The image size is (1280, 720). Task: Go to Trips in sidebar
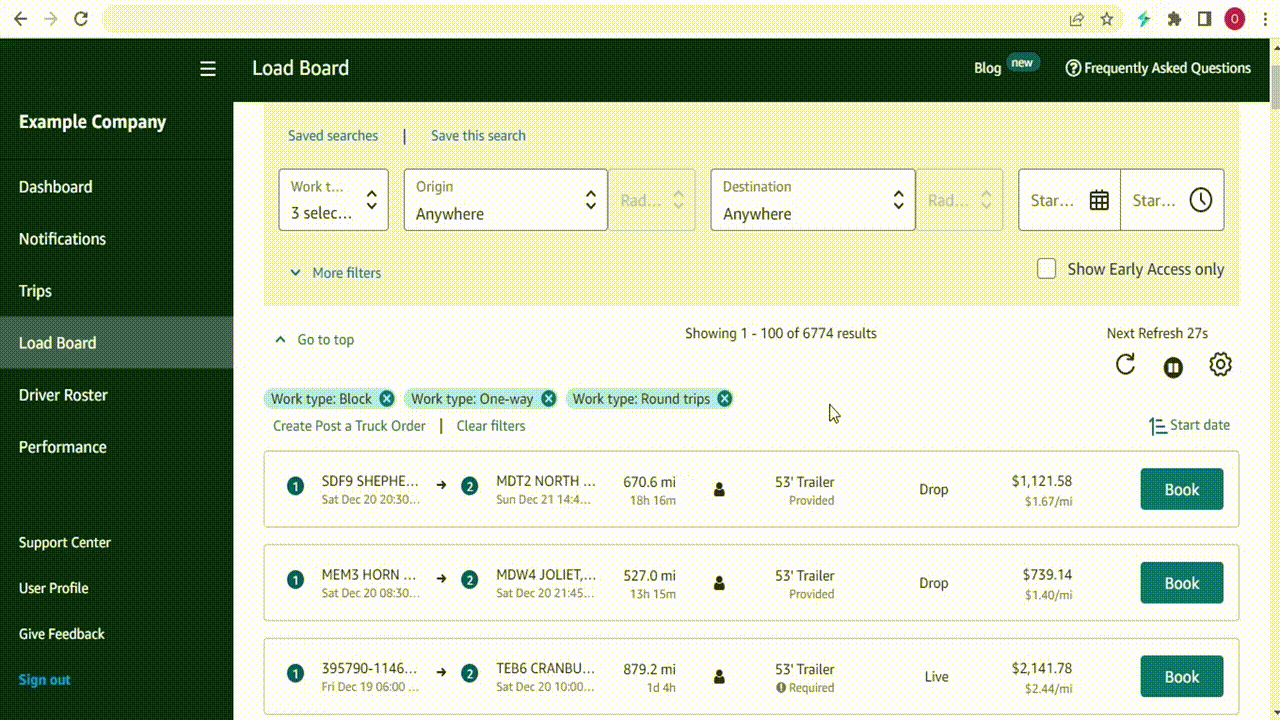click(35, 291)
